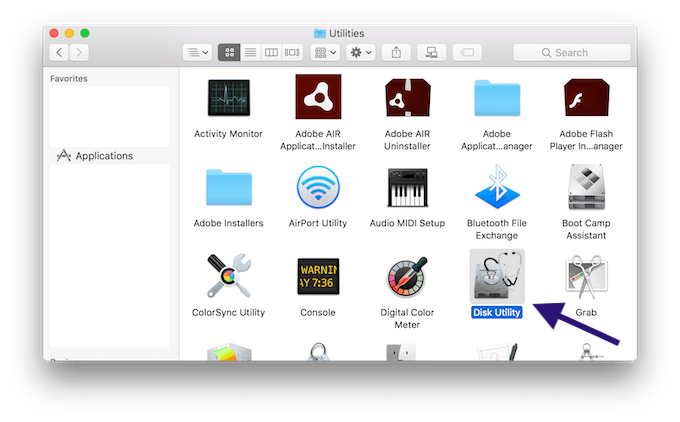Switch to column view
The image size is (680, 422).
coord(271,52)
